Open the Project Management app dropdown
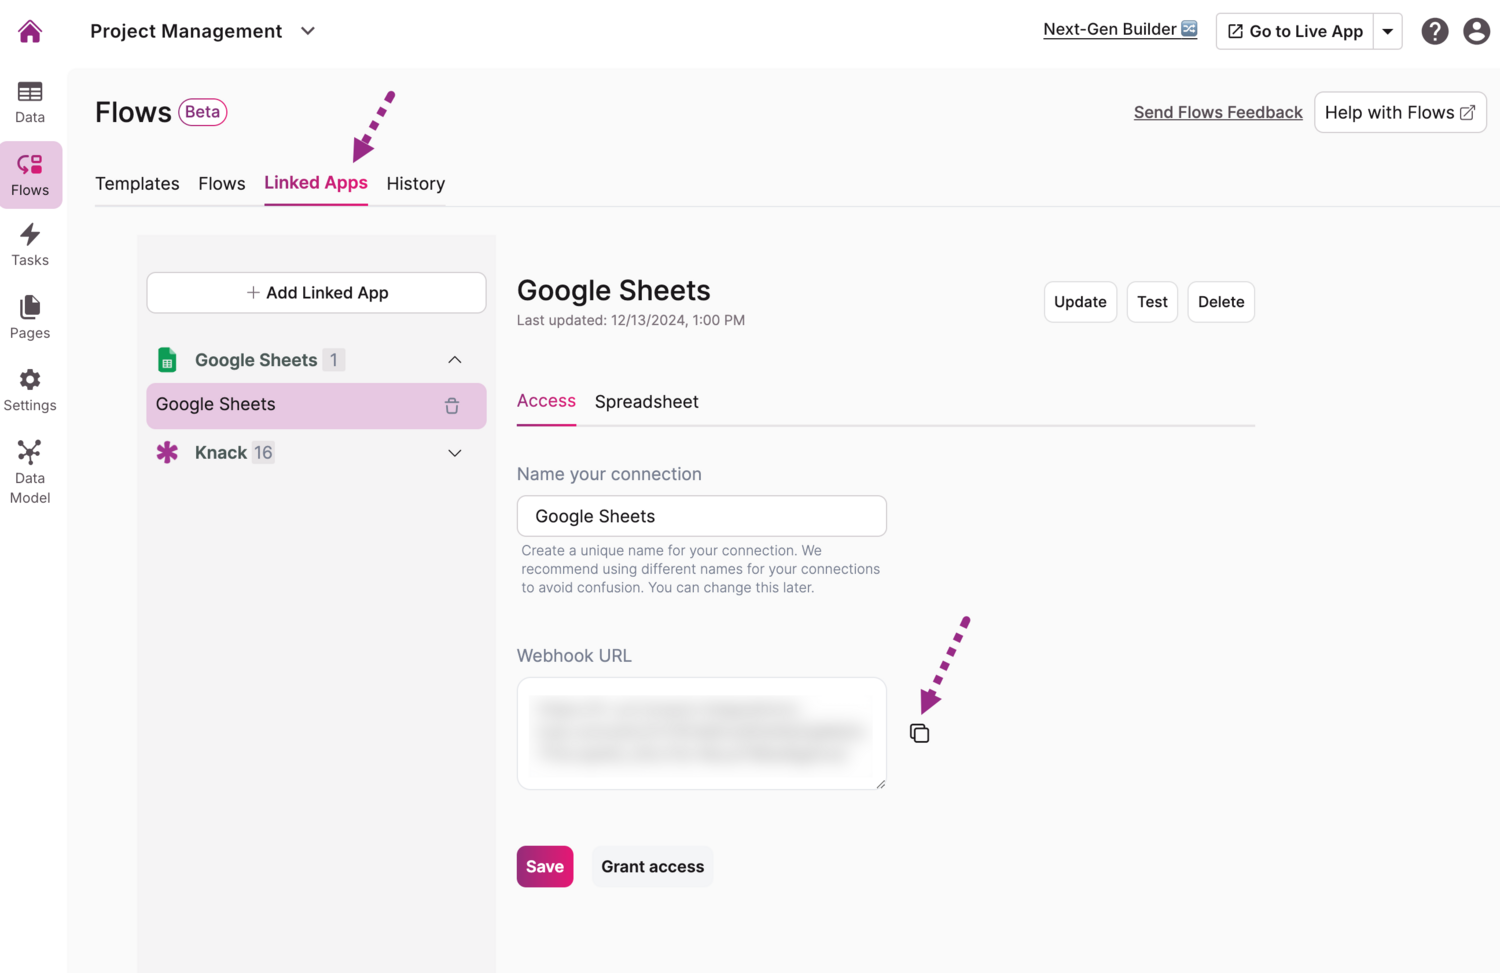The height and width of the screenshot is (973, 1500). 308,31
